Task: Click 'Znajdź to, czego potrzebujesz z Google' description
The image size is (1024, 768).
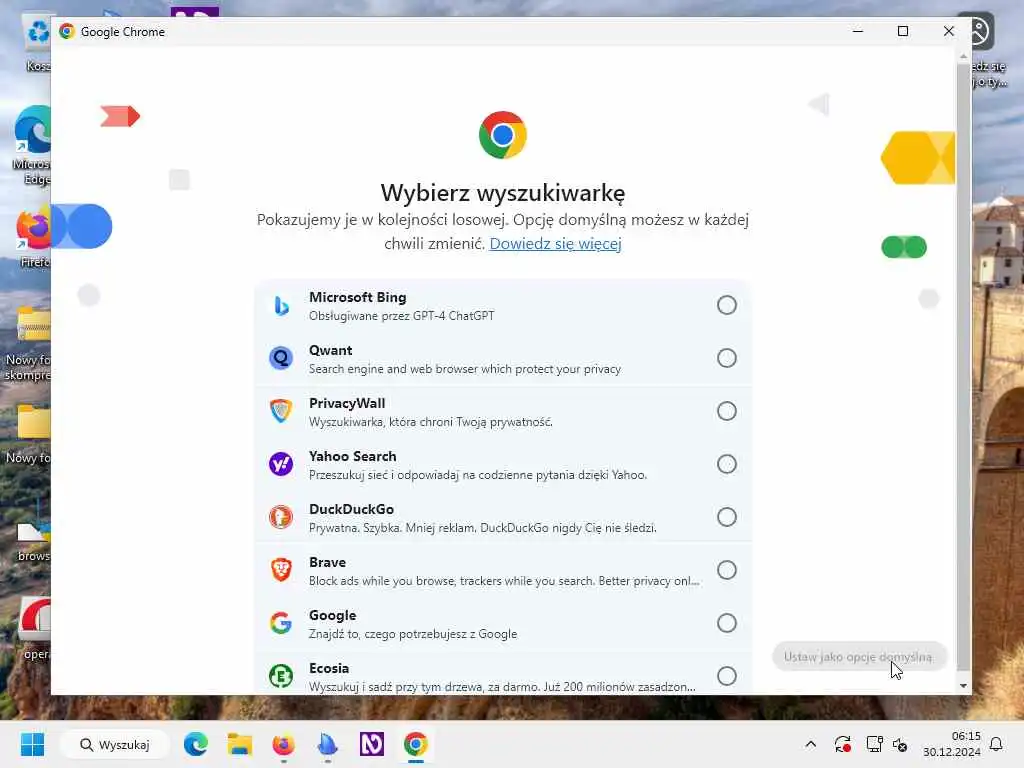Action: pos(413,633)
